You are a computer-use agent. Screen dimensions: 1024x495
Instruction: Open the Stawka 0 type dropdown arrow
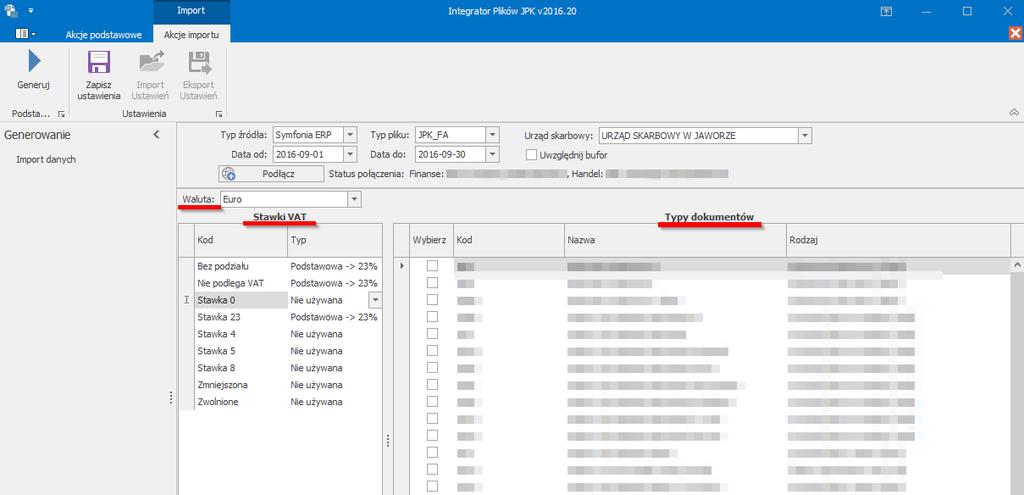376,300
